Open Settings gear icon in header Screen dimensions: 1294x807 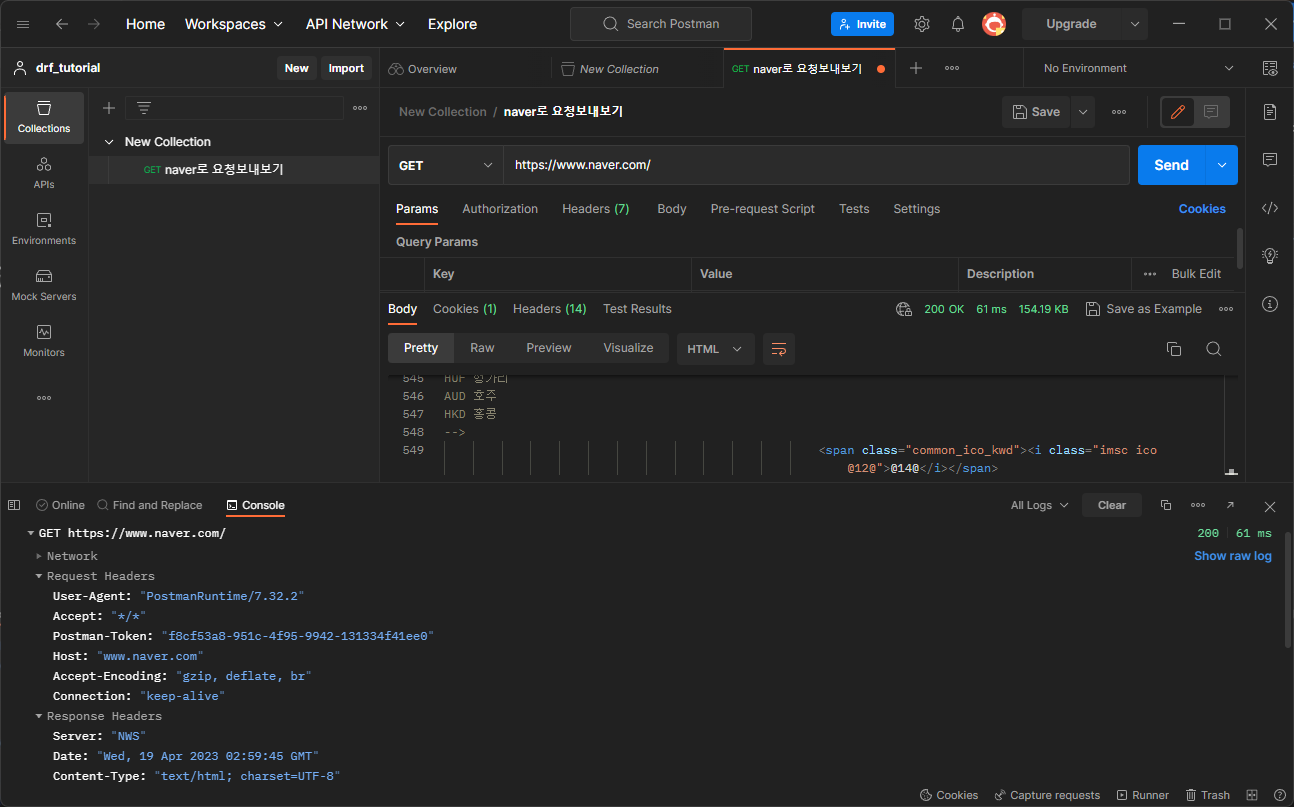pos(922,24)
